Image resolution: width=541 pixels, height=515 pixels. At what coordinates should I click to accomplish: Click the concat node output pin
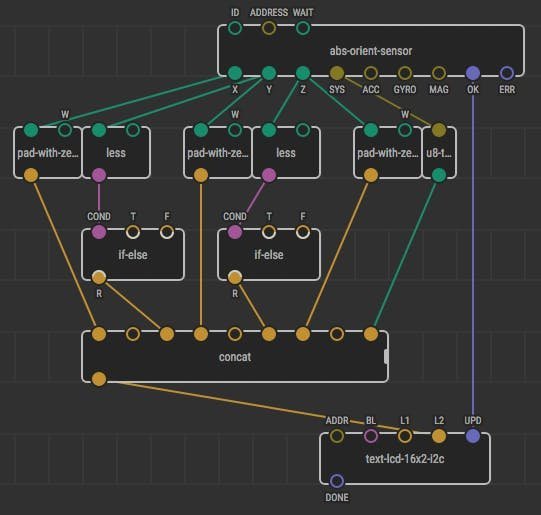pos(99,379)
